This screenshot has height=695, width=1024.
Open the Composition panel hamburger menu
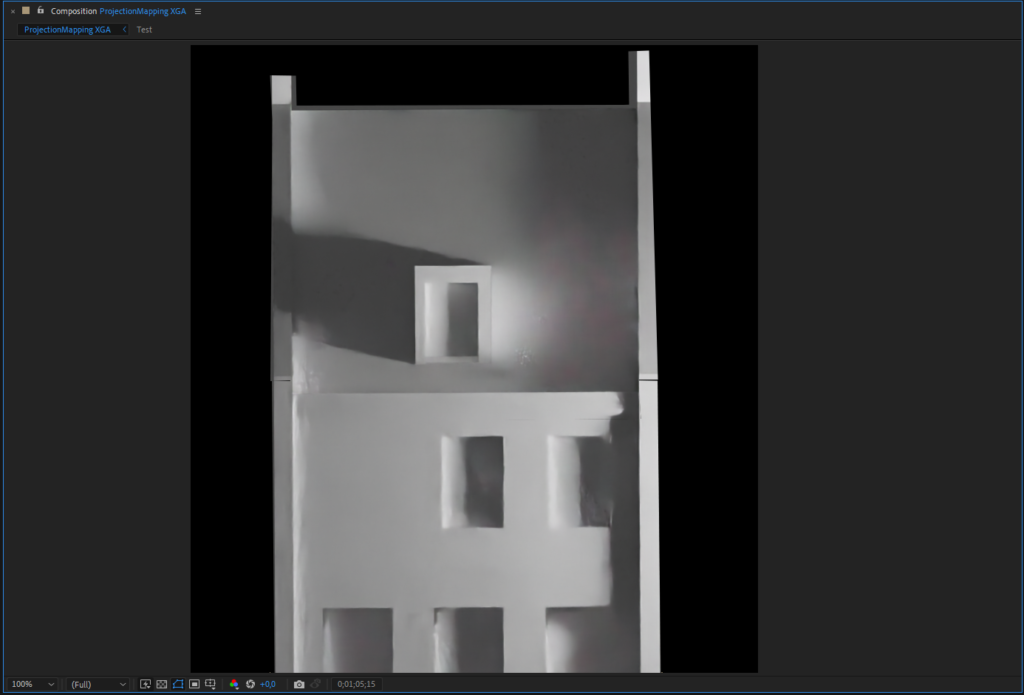pyautogui.click(x=198, y=11)
